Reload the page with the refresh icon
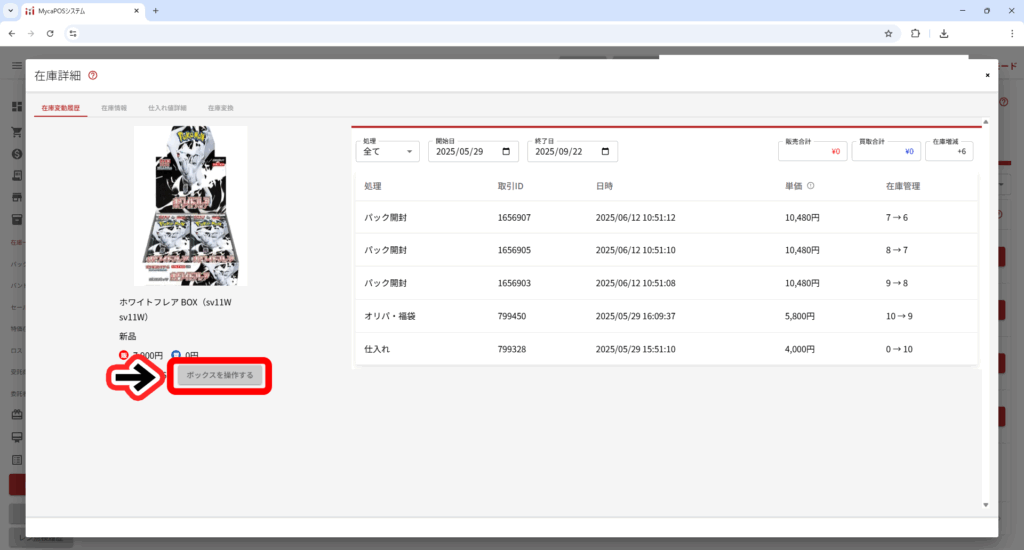The image size is (1024, 550). click(x=50, y=33)
